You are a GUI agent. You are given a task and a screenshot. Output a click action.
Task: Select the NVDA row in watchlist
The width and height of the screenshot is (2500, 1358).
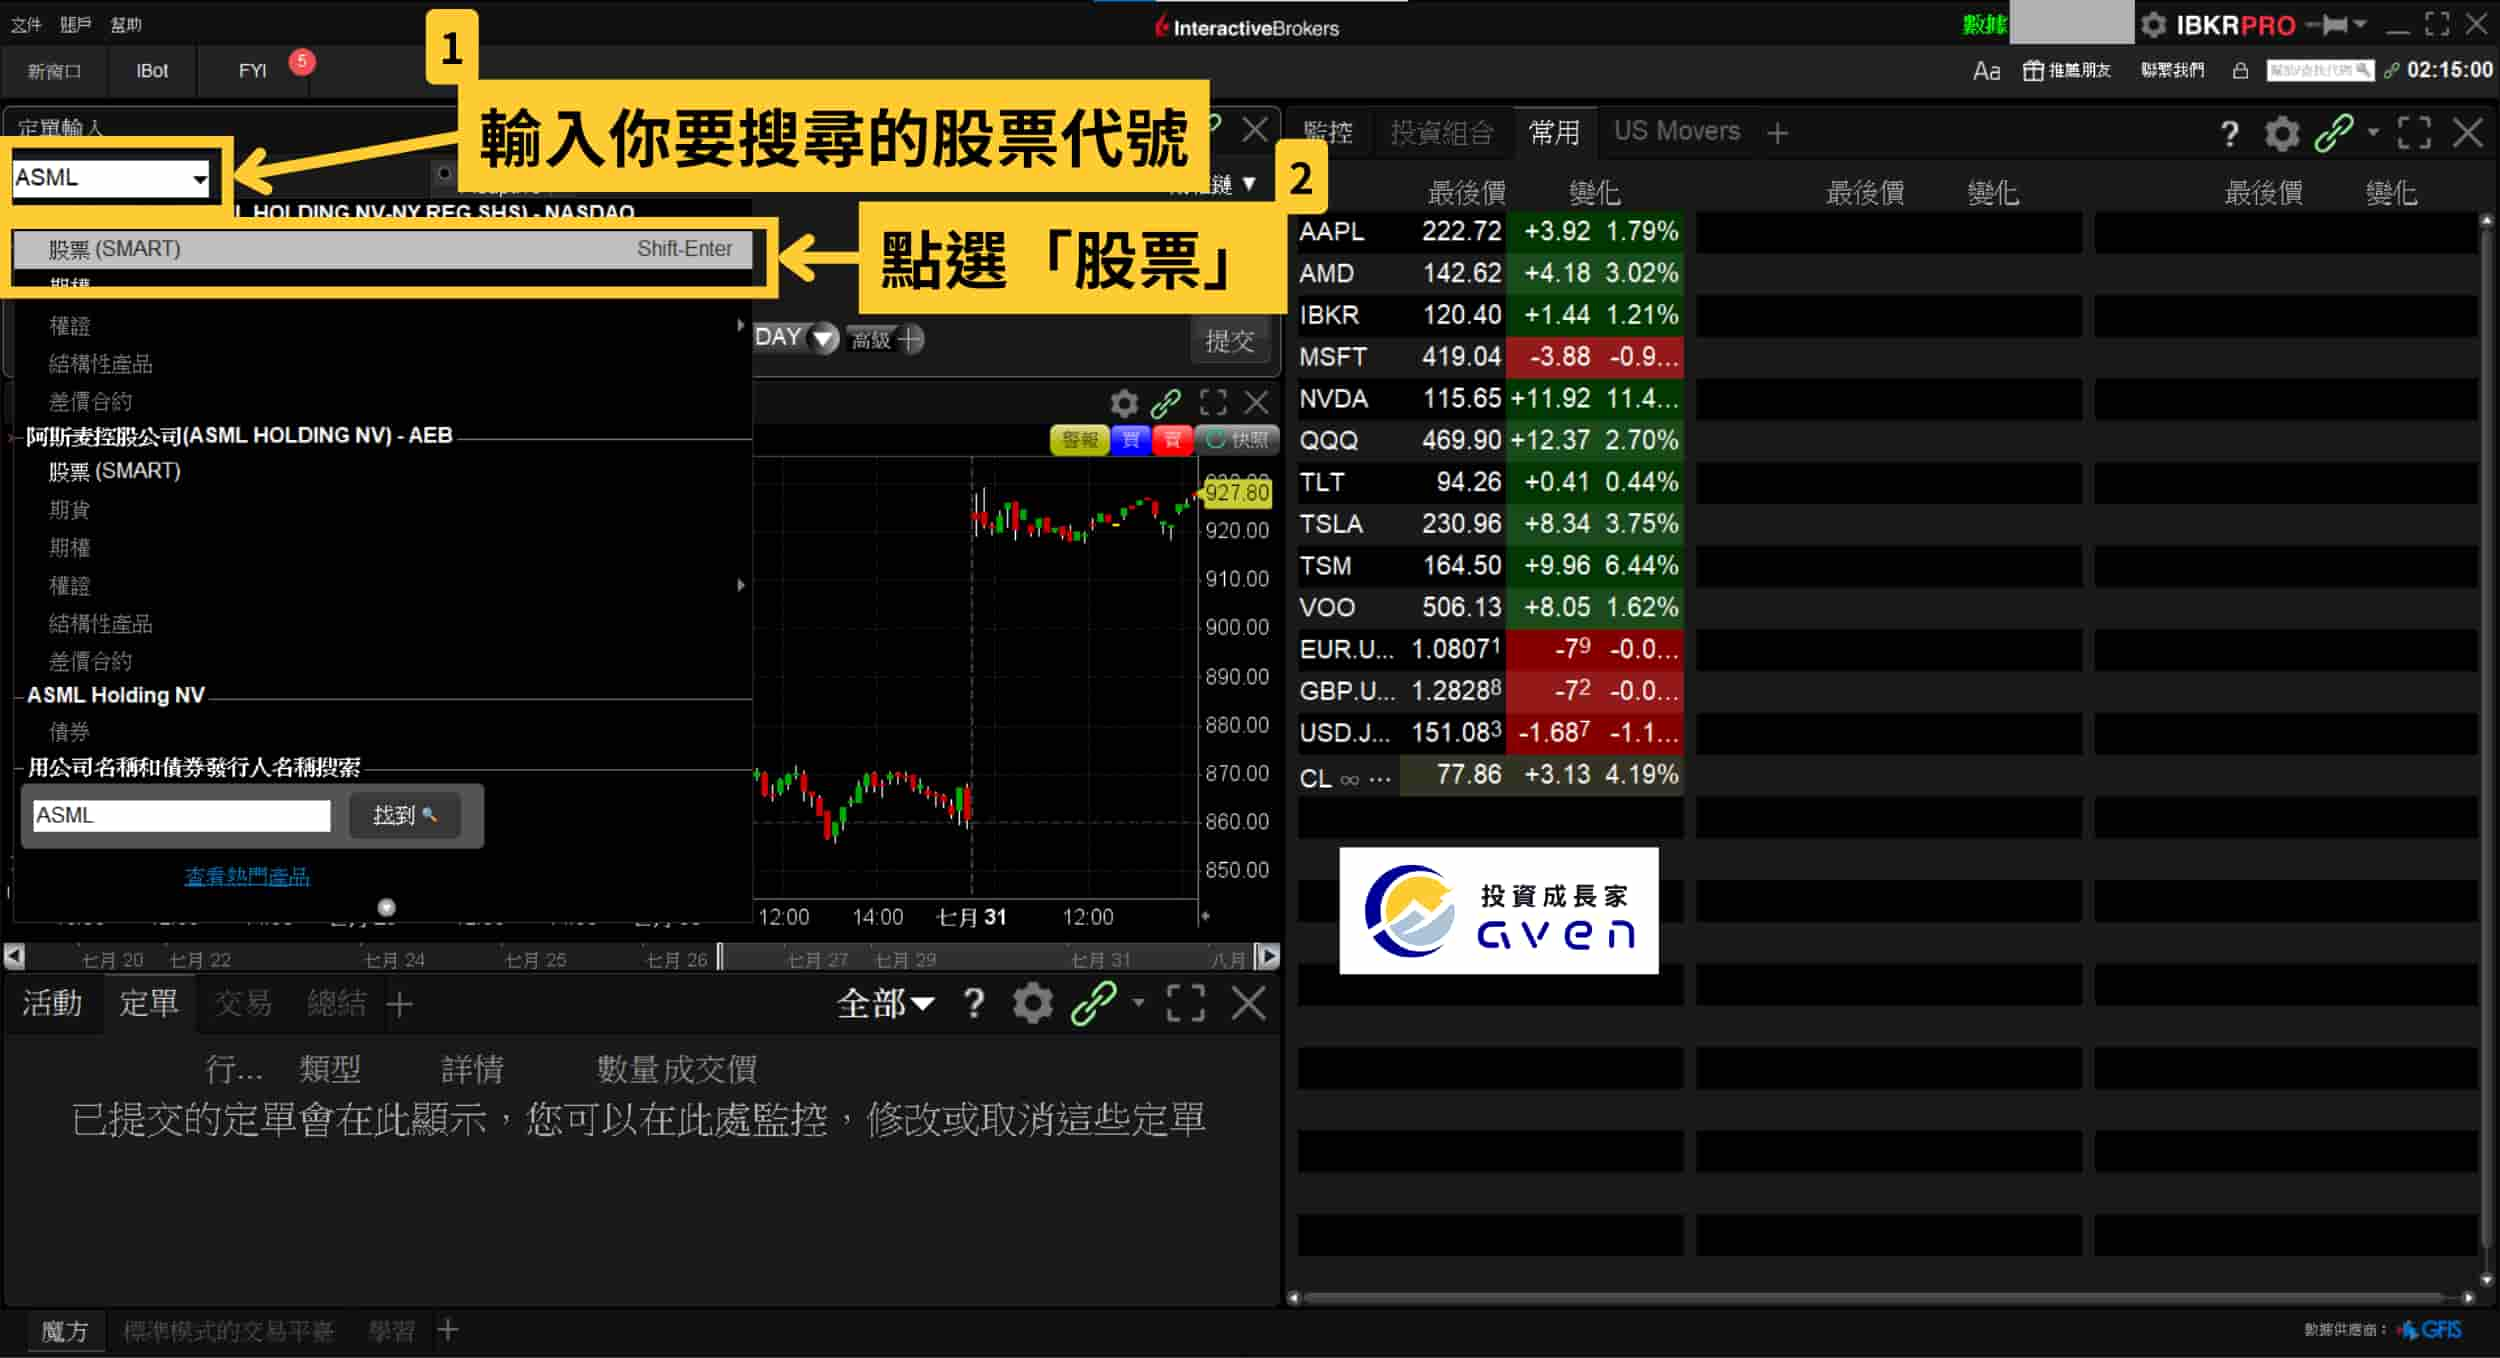(1489, 399)
